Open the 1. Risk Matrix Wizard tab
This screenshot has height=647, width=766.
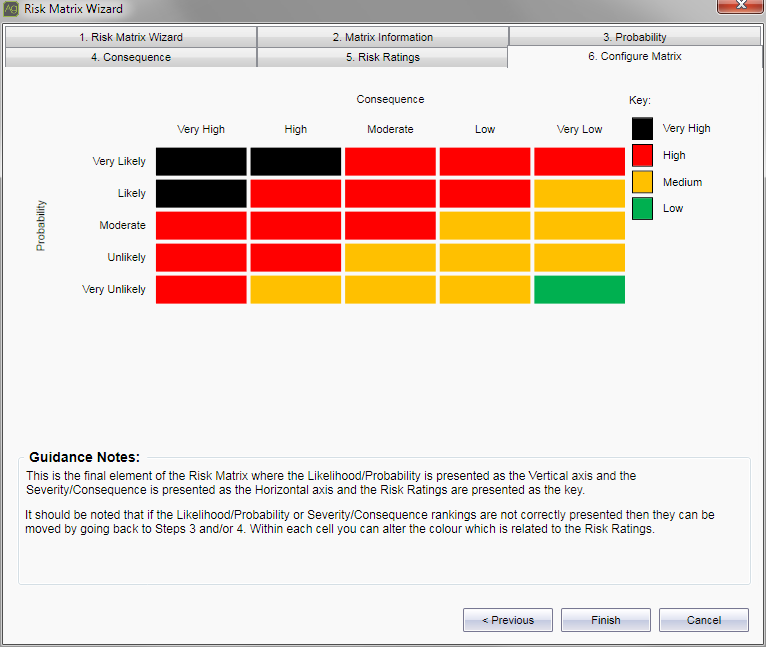(x=131, y=37)
